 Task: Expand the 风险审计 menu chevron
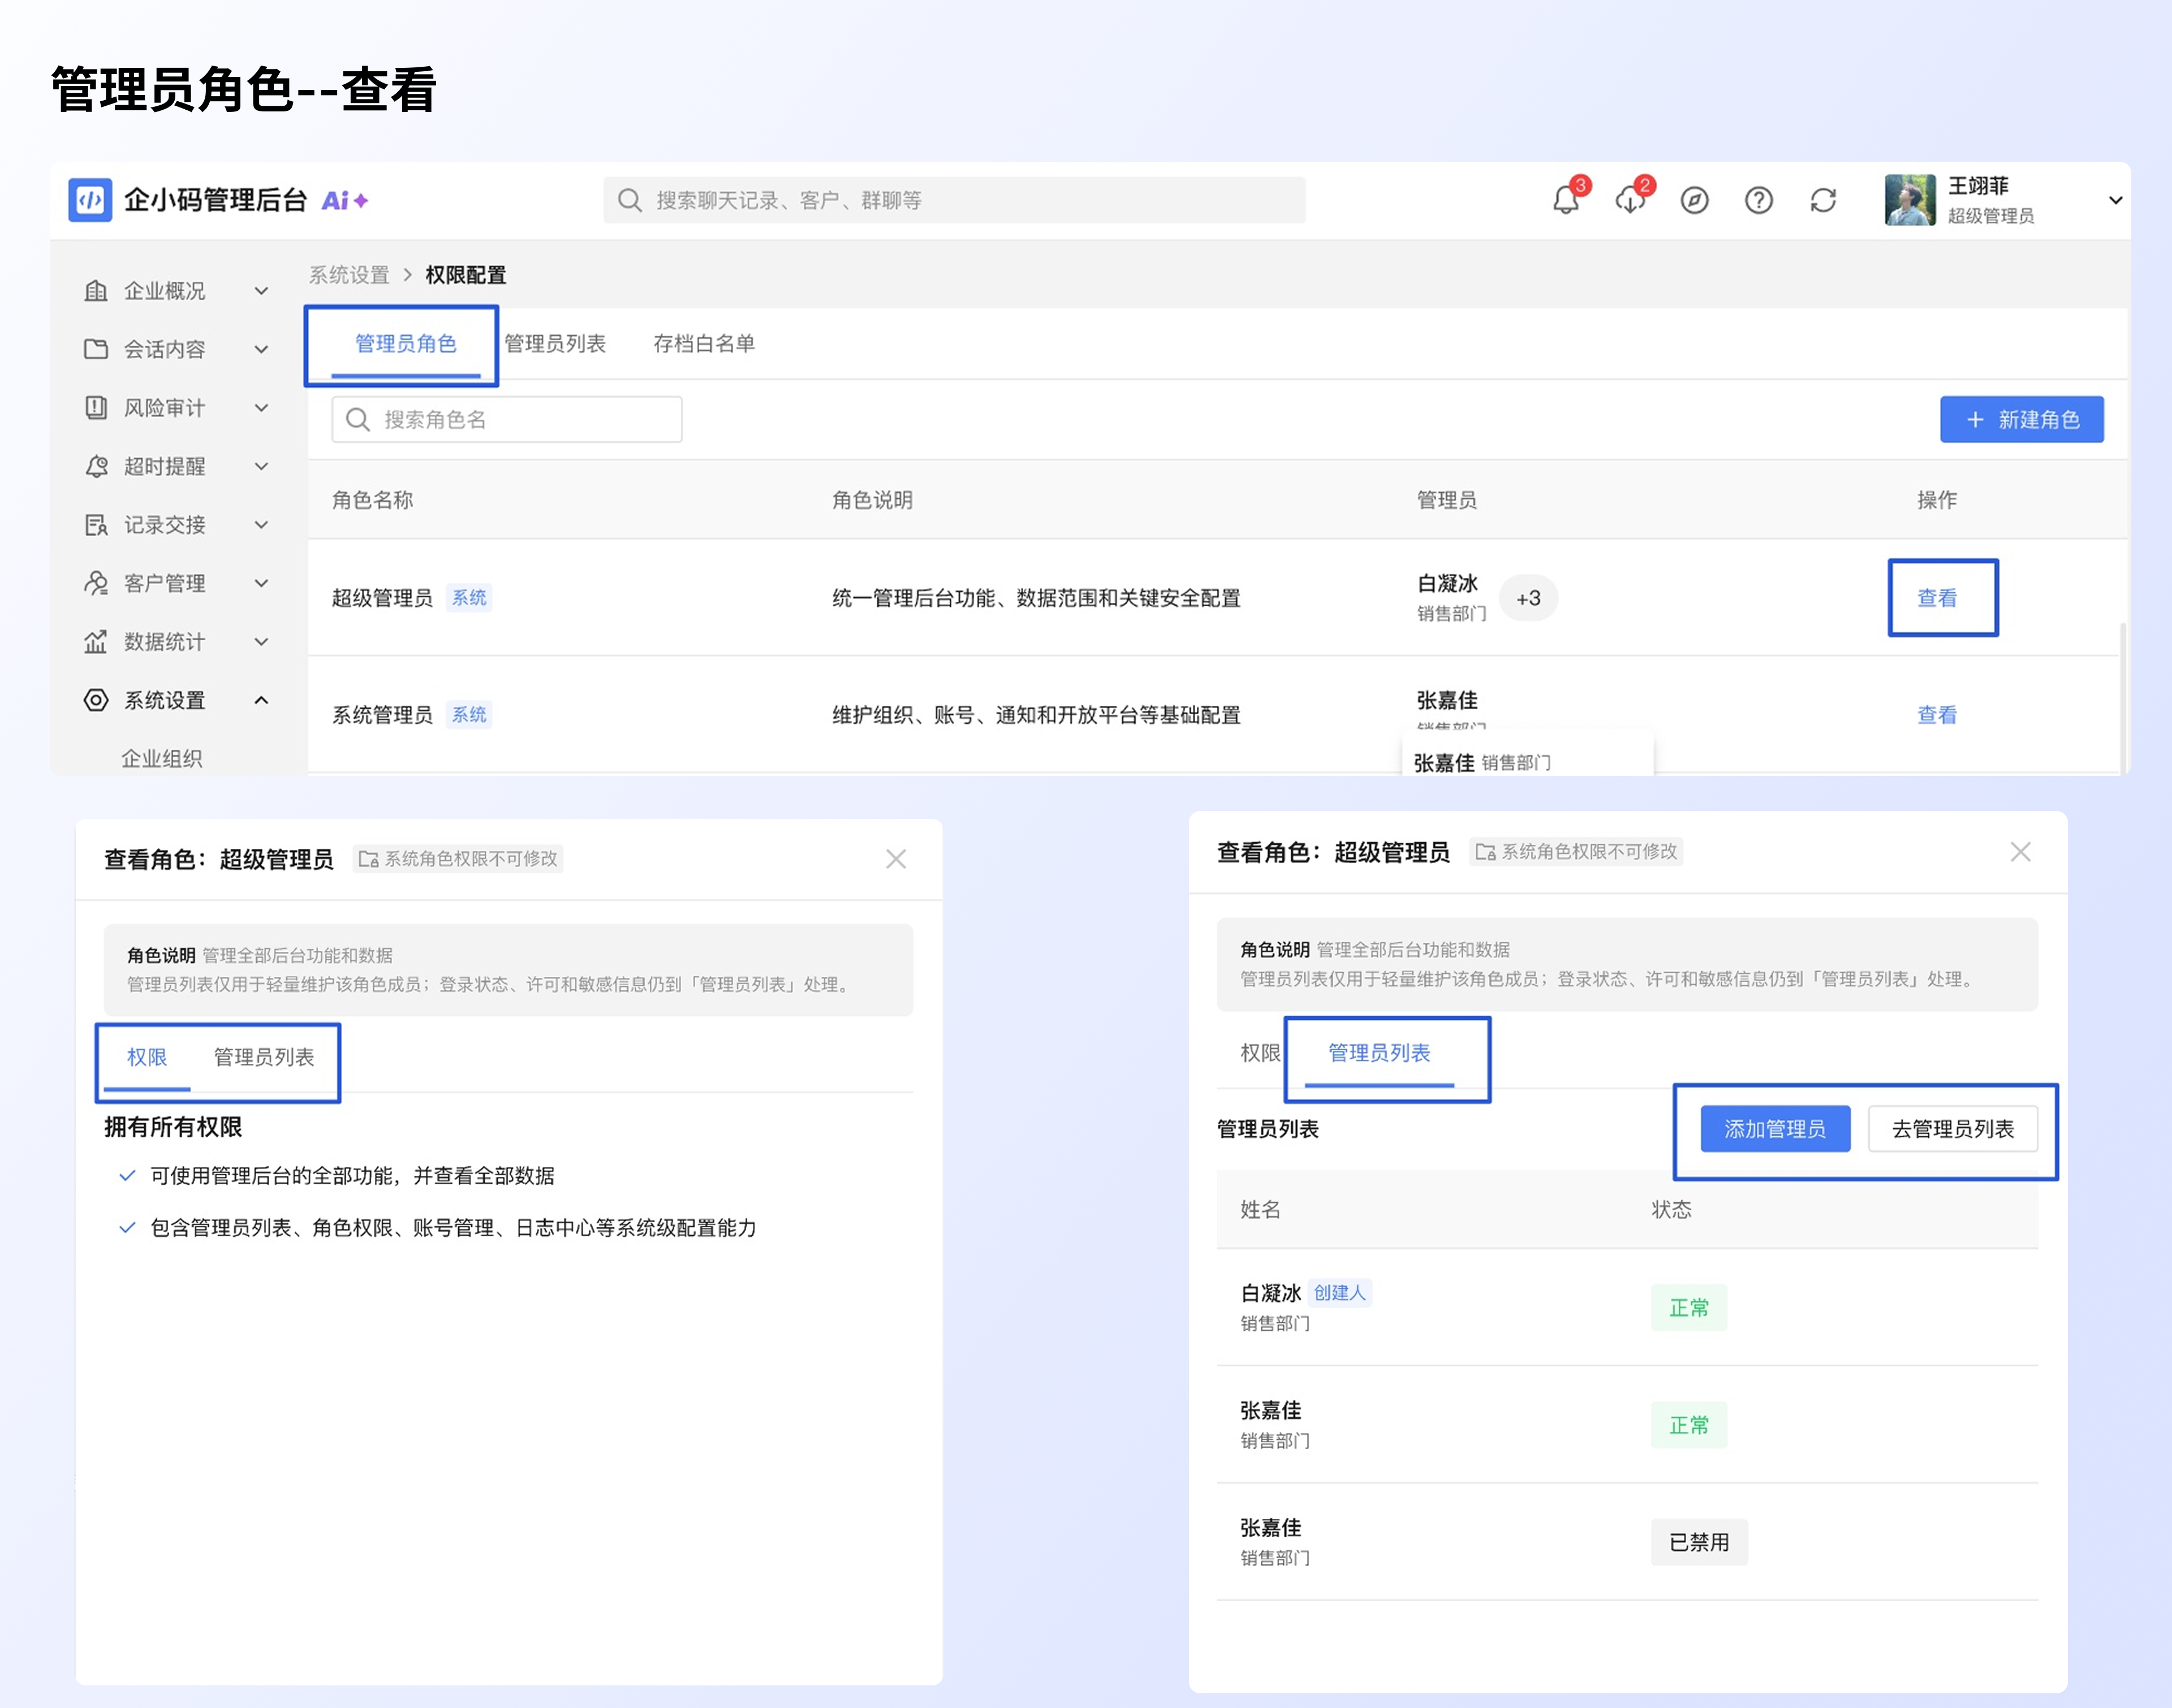tap(261, 408)
